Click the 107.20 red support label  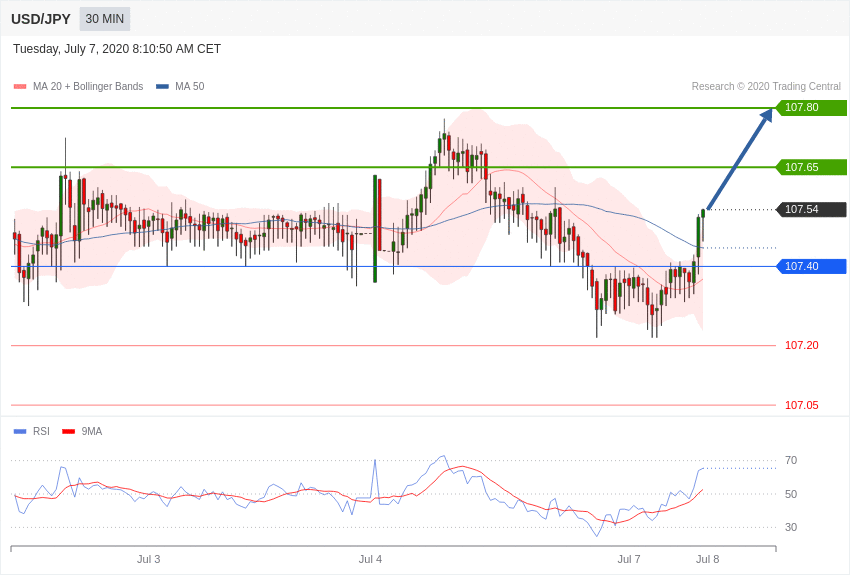[x=802, y=345]
